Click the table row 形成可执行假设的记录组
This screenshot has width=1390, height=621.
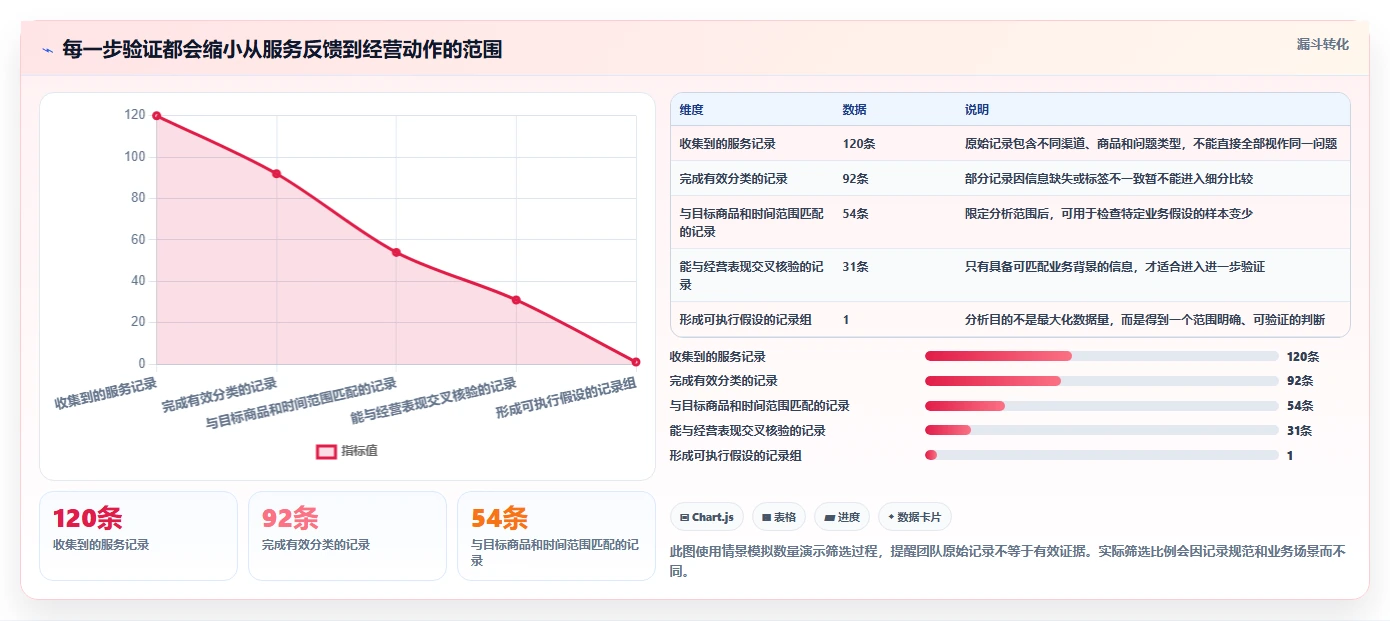pyautogui.click(x=1010, y=320)
